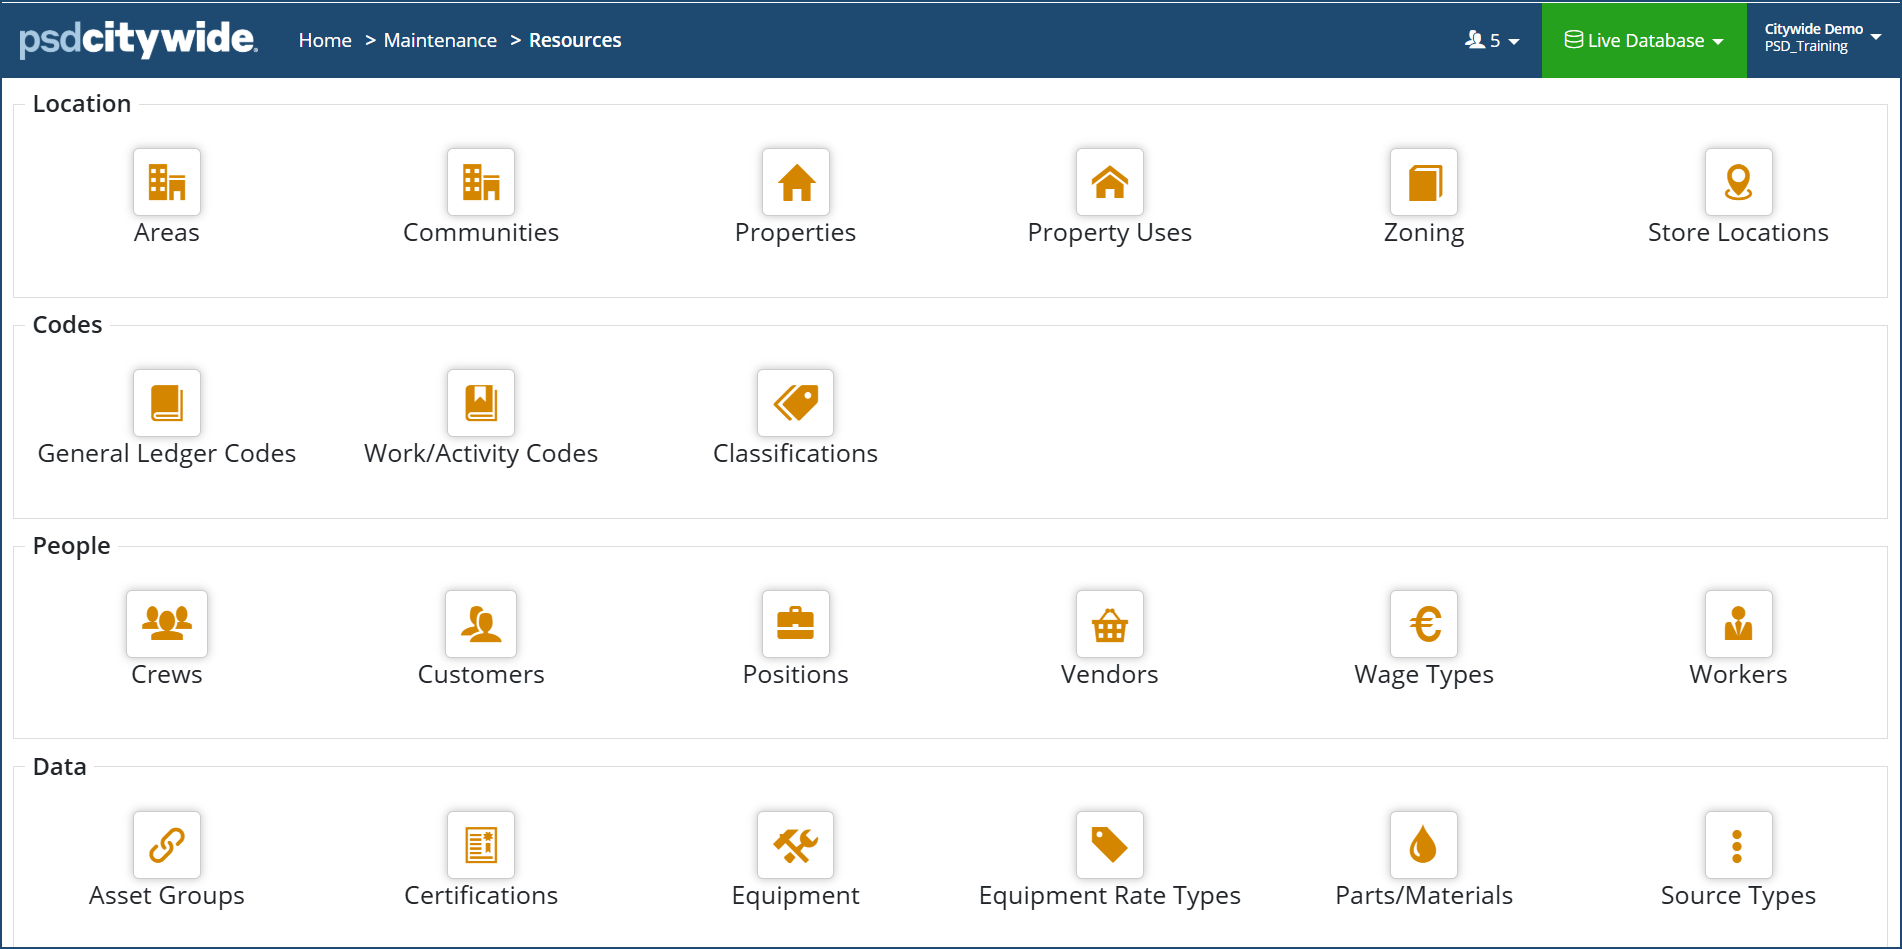Open Parts/Materials droplet icon
1902x949 pixels.
click(1424, 845)
